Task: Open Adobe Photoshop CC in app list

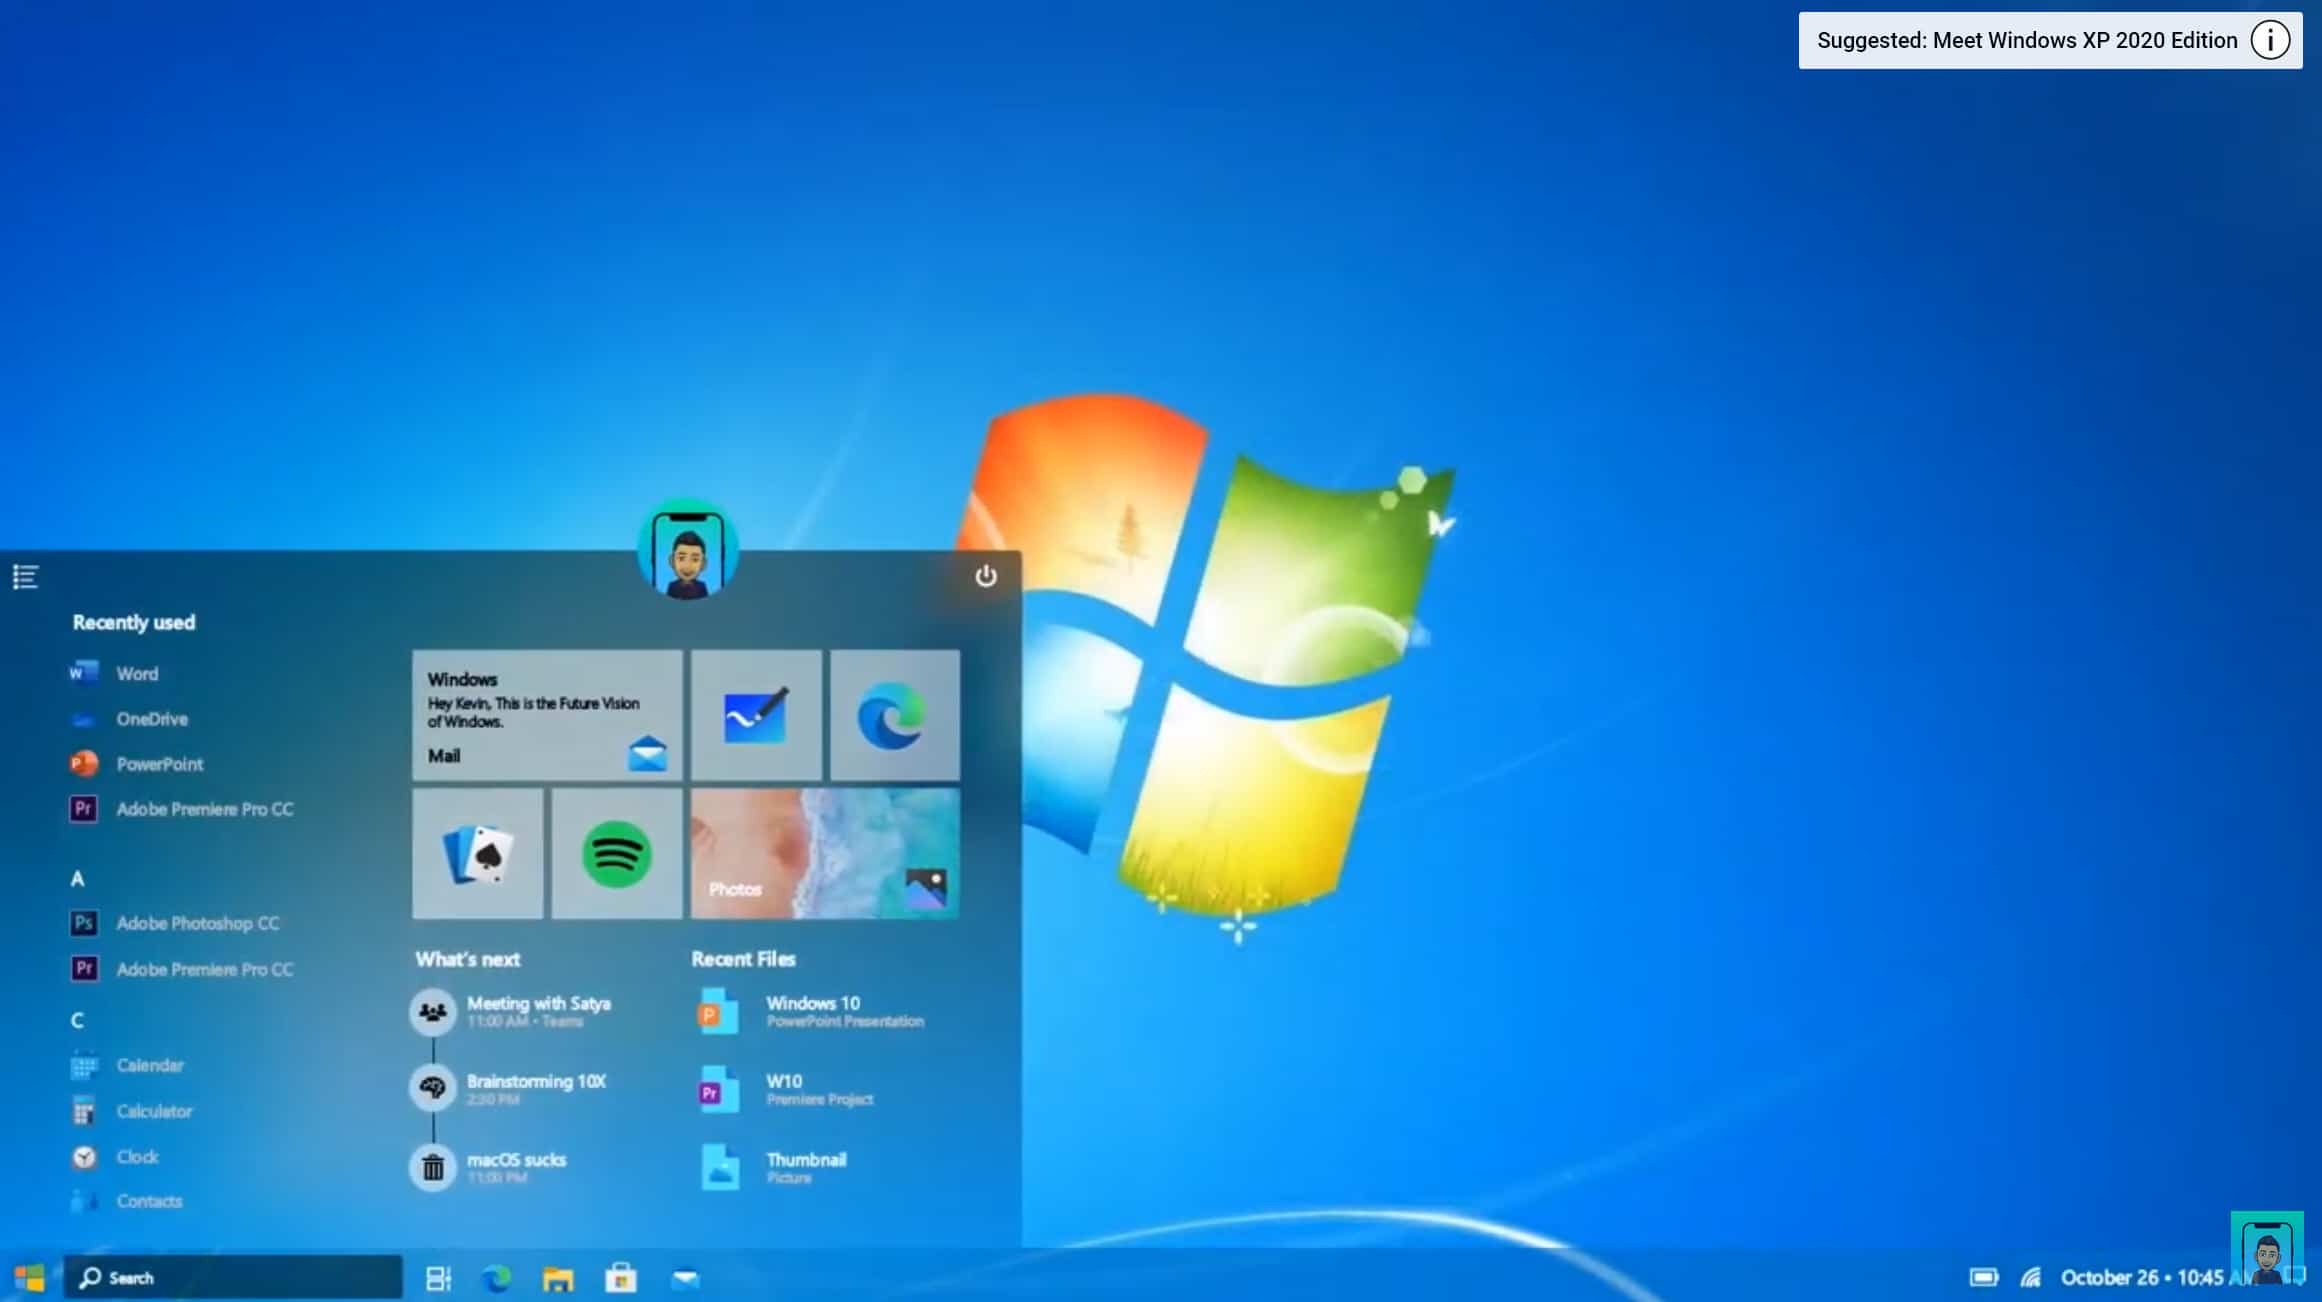Action: click(x=174, y=923)
